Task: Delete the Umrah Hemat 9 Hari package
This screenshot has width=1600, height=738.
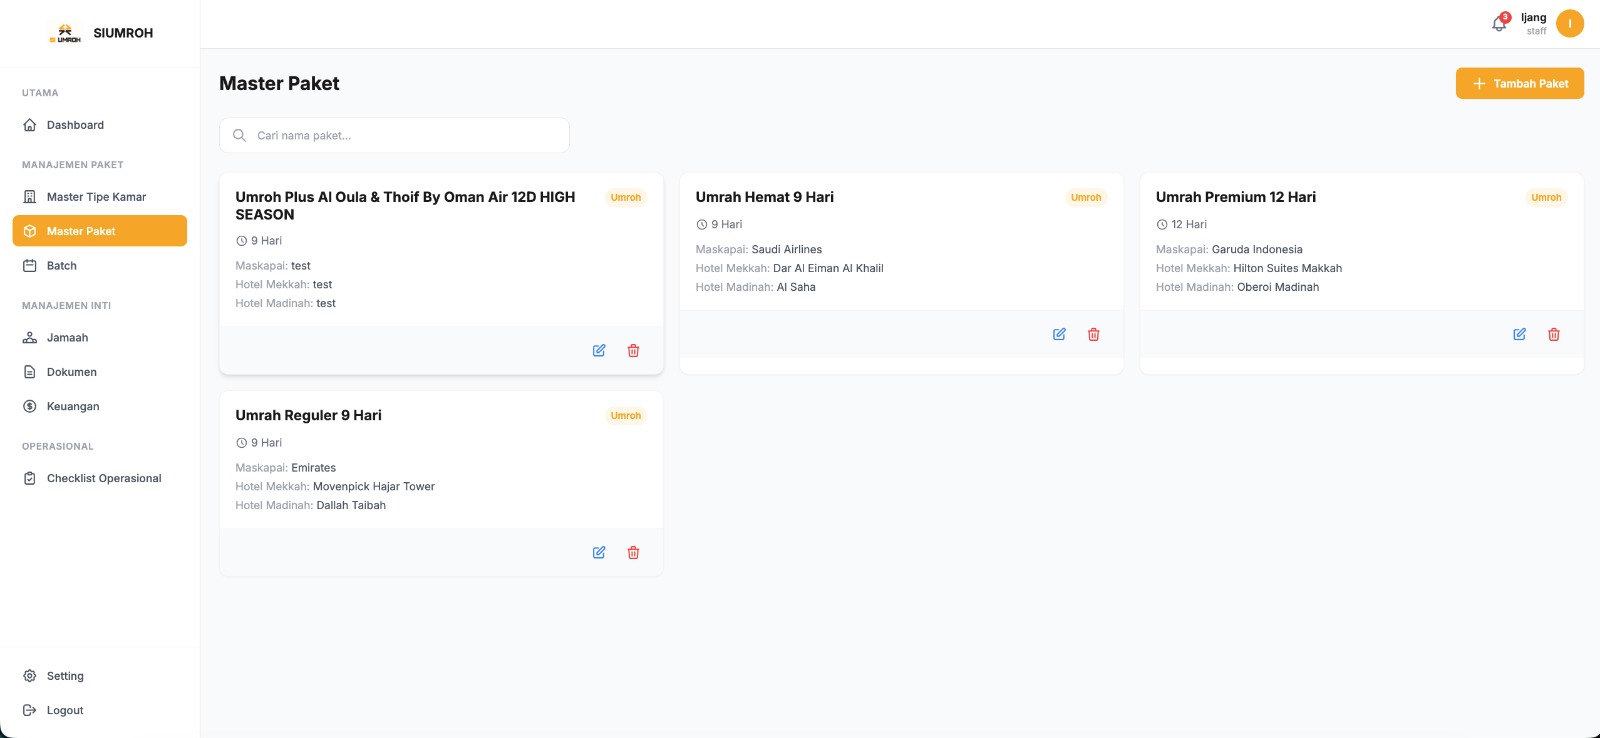Action: 1093,334
